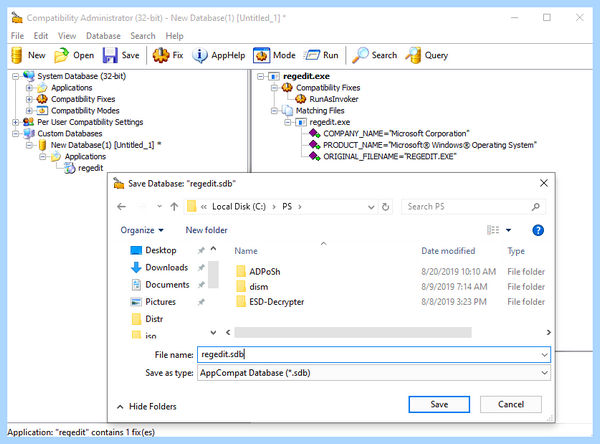Click the AppHelp info toolbar icon
600x444 pixels.
[x=199, y=55]
